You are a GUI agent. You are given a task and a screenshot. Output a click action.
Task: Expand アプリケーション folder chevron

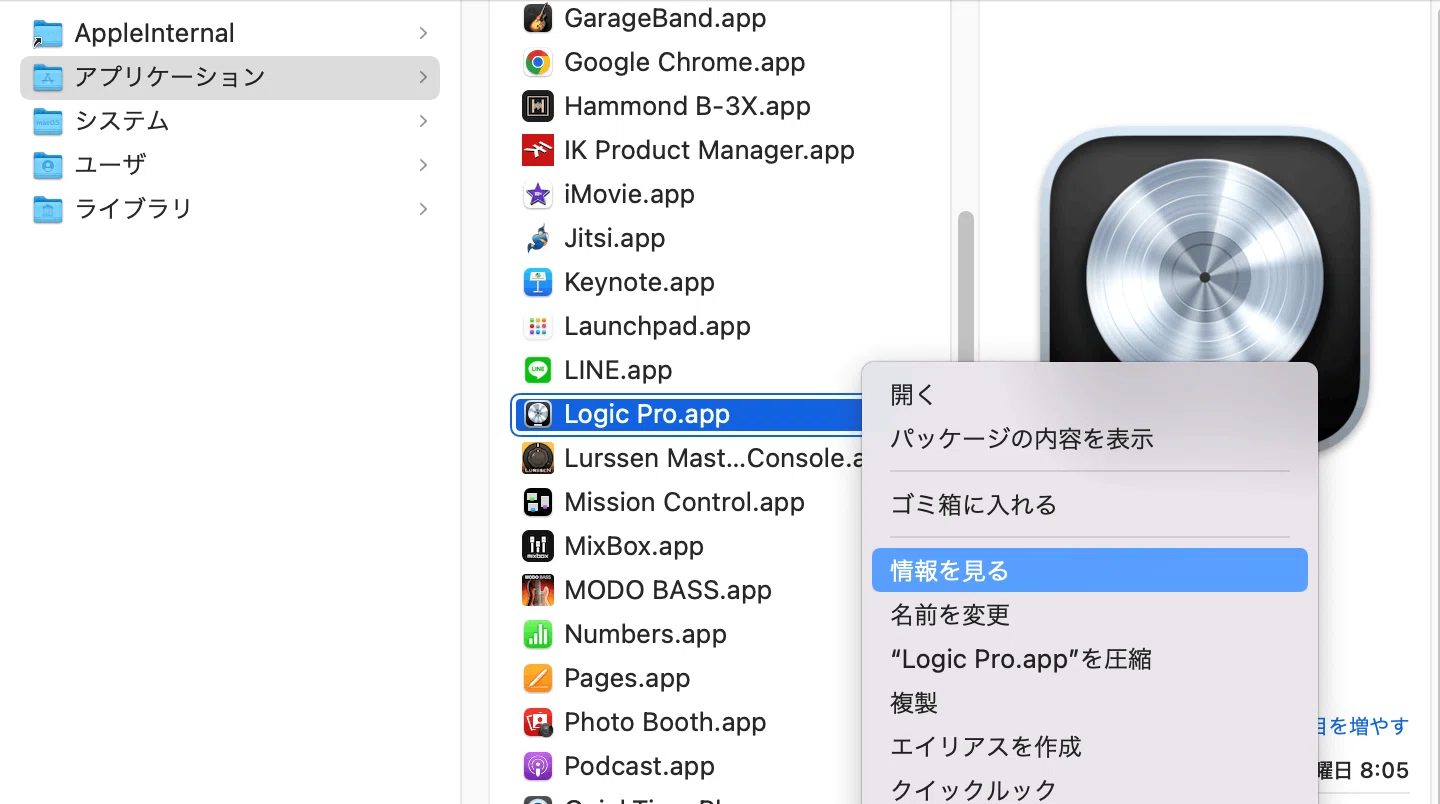click(x=423, y=77)
